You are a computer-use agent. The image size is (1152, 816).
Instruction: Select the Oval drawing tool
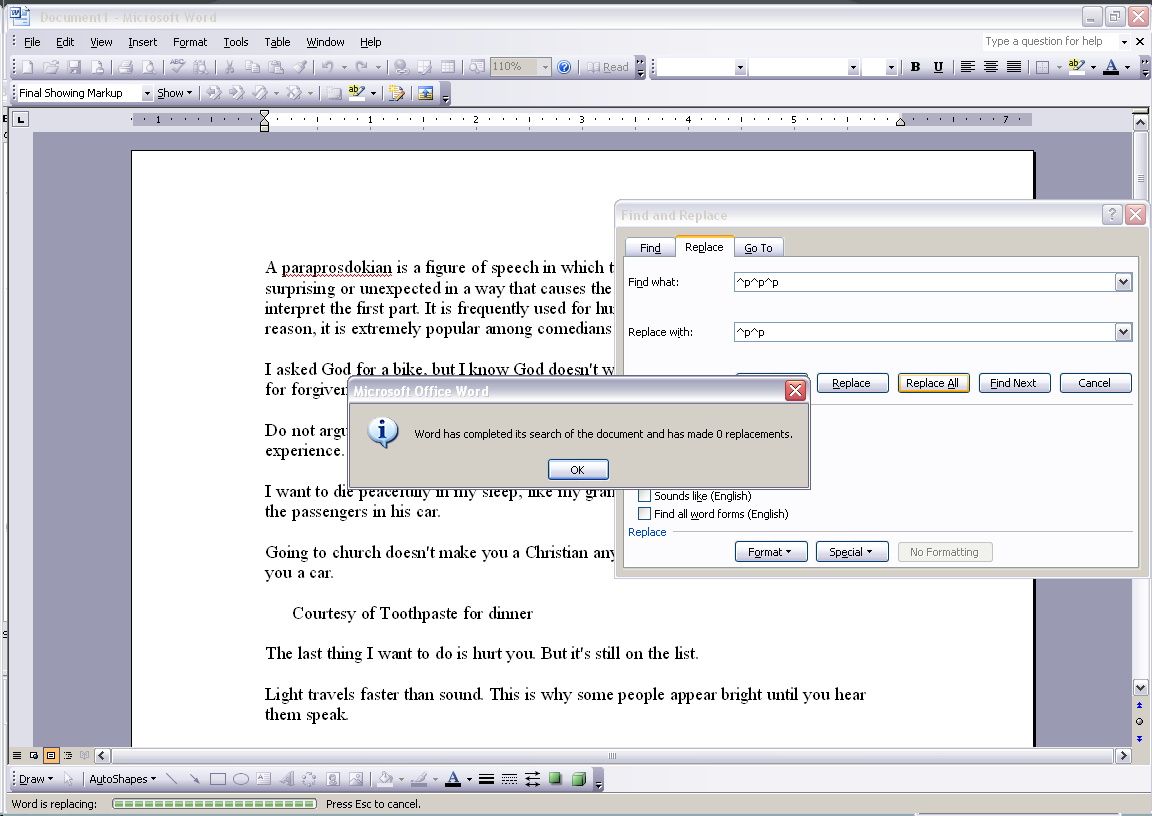click(x=241, y=778)
